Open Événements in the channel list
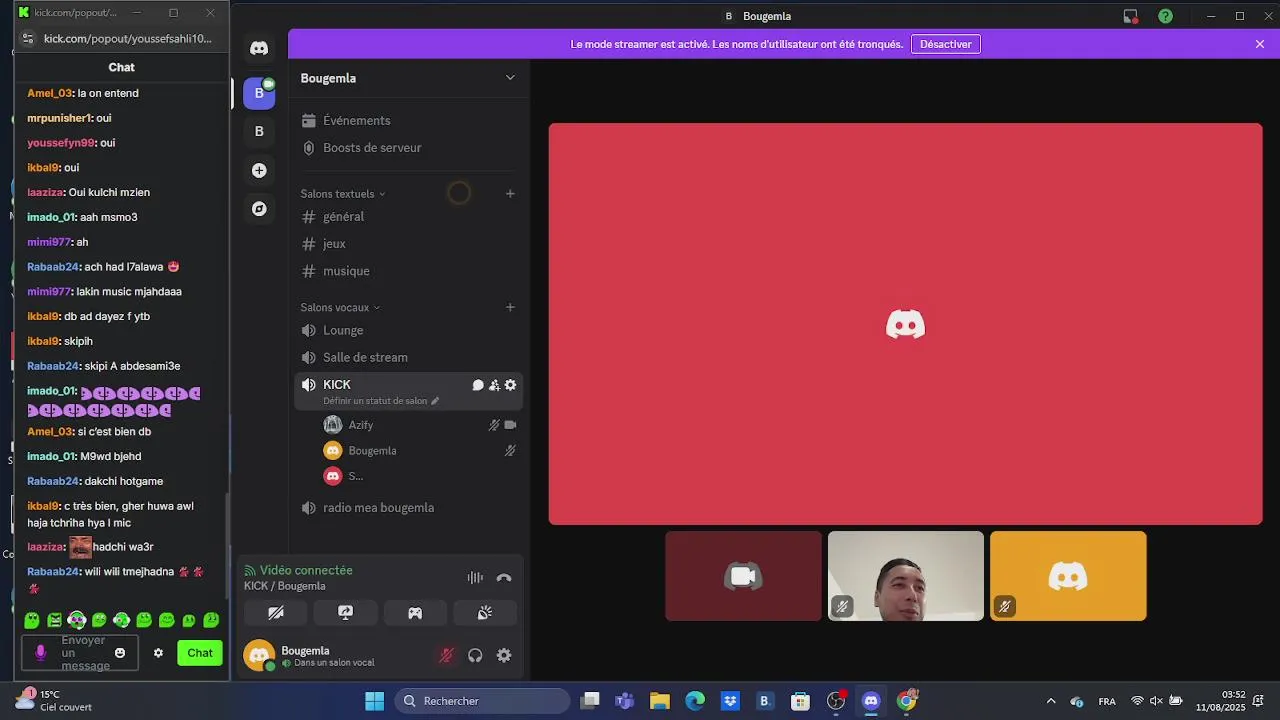The image size is (1280, 720). pyautogui.click(x=408, y=120)
